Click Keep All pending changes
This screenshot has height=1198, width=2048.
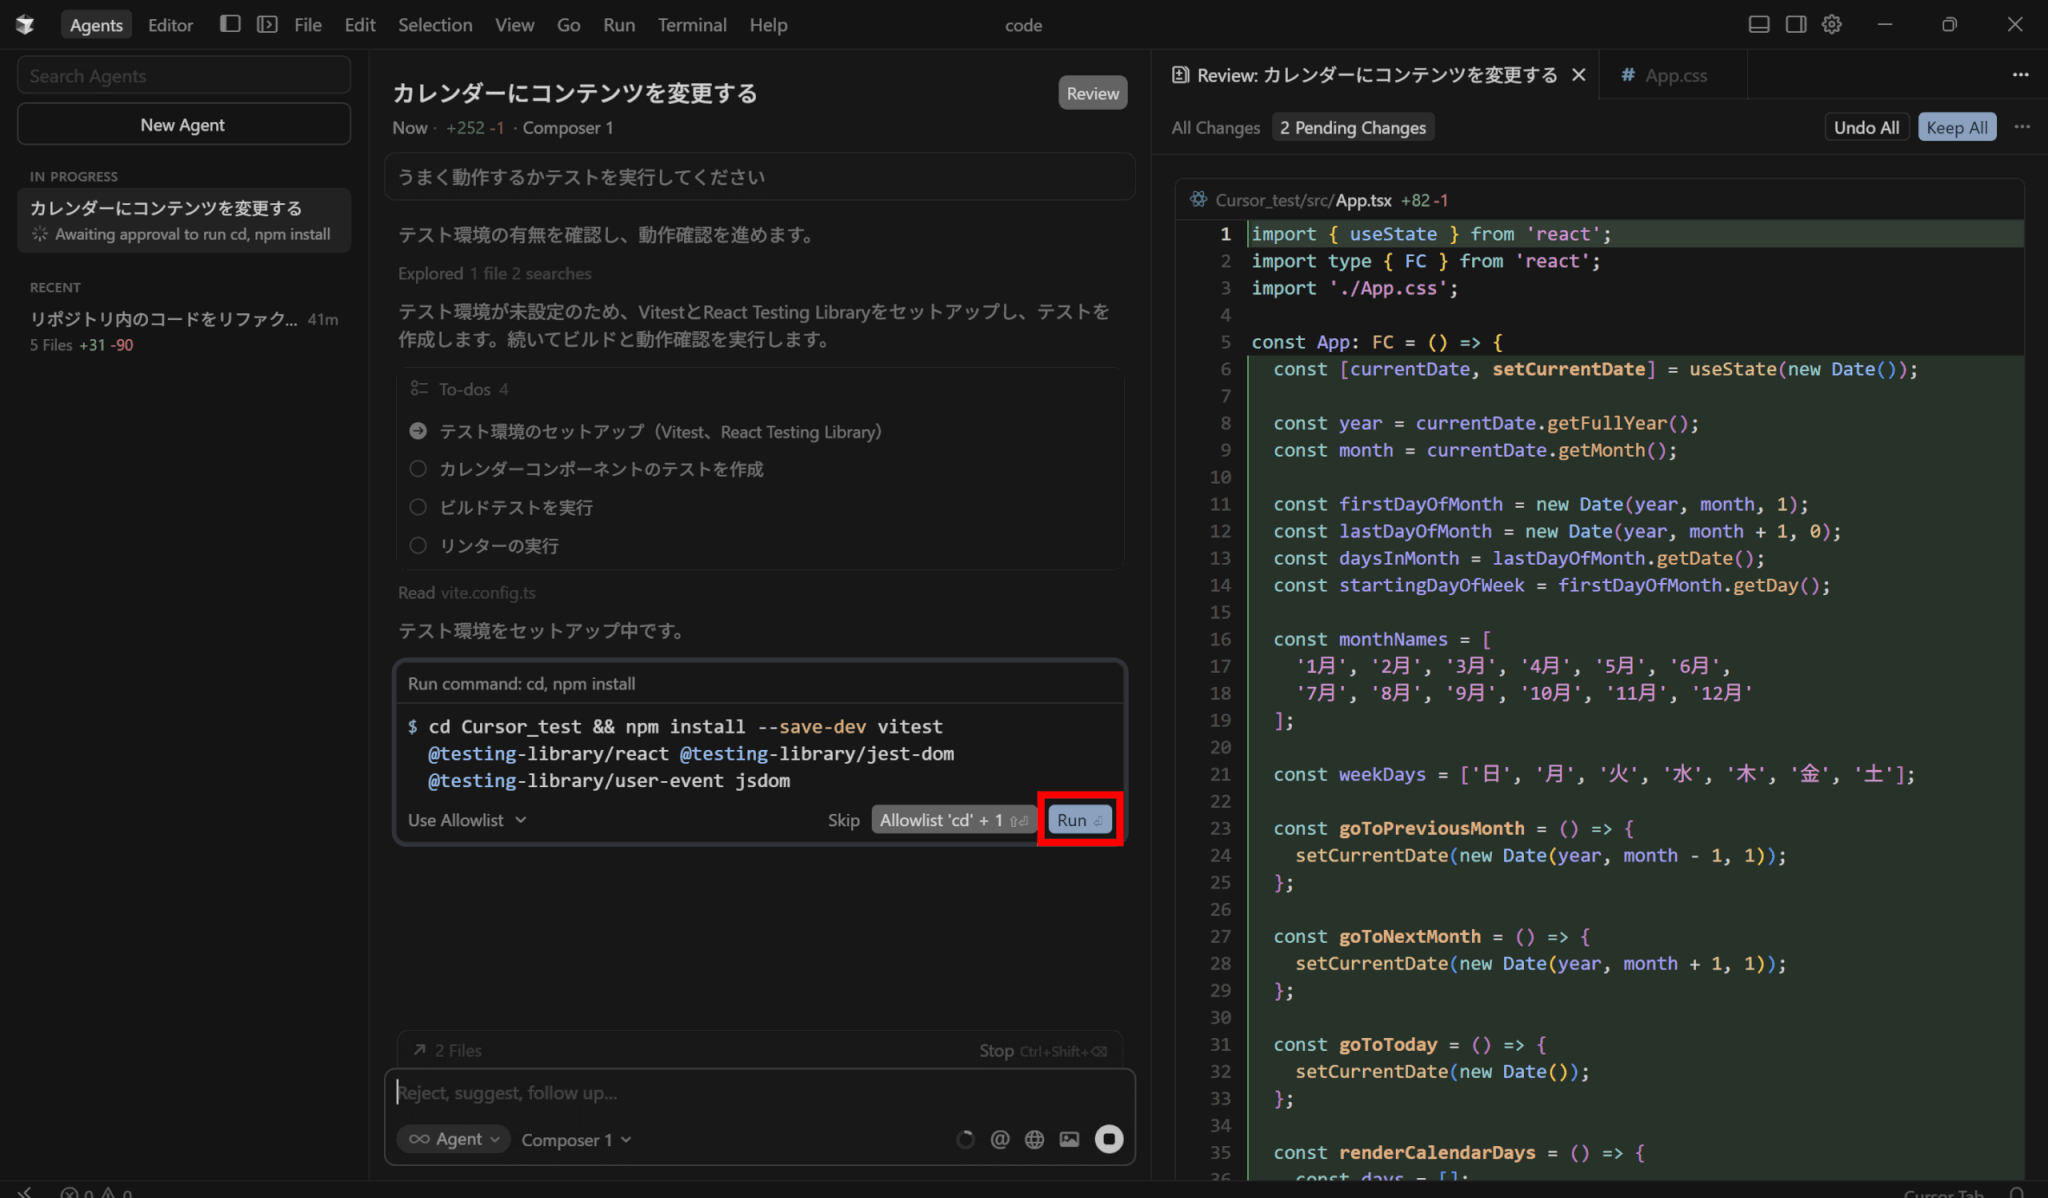point(1956,127)
